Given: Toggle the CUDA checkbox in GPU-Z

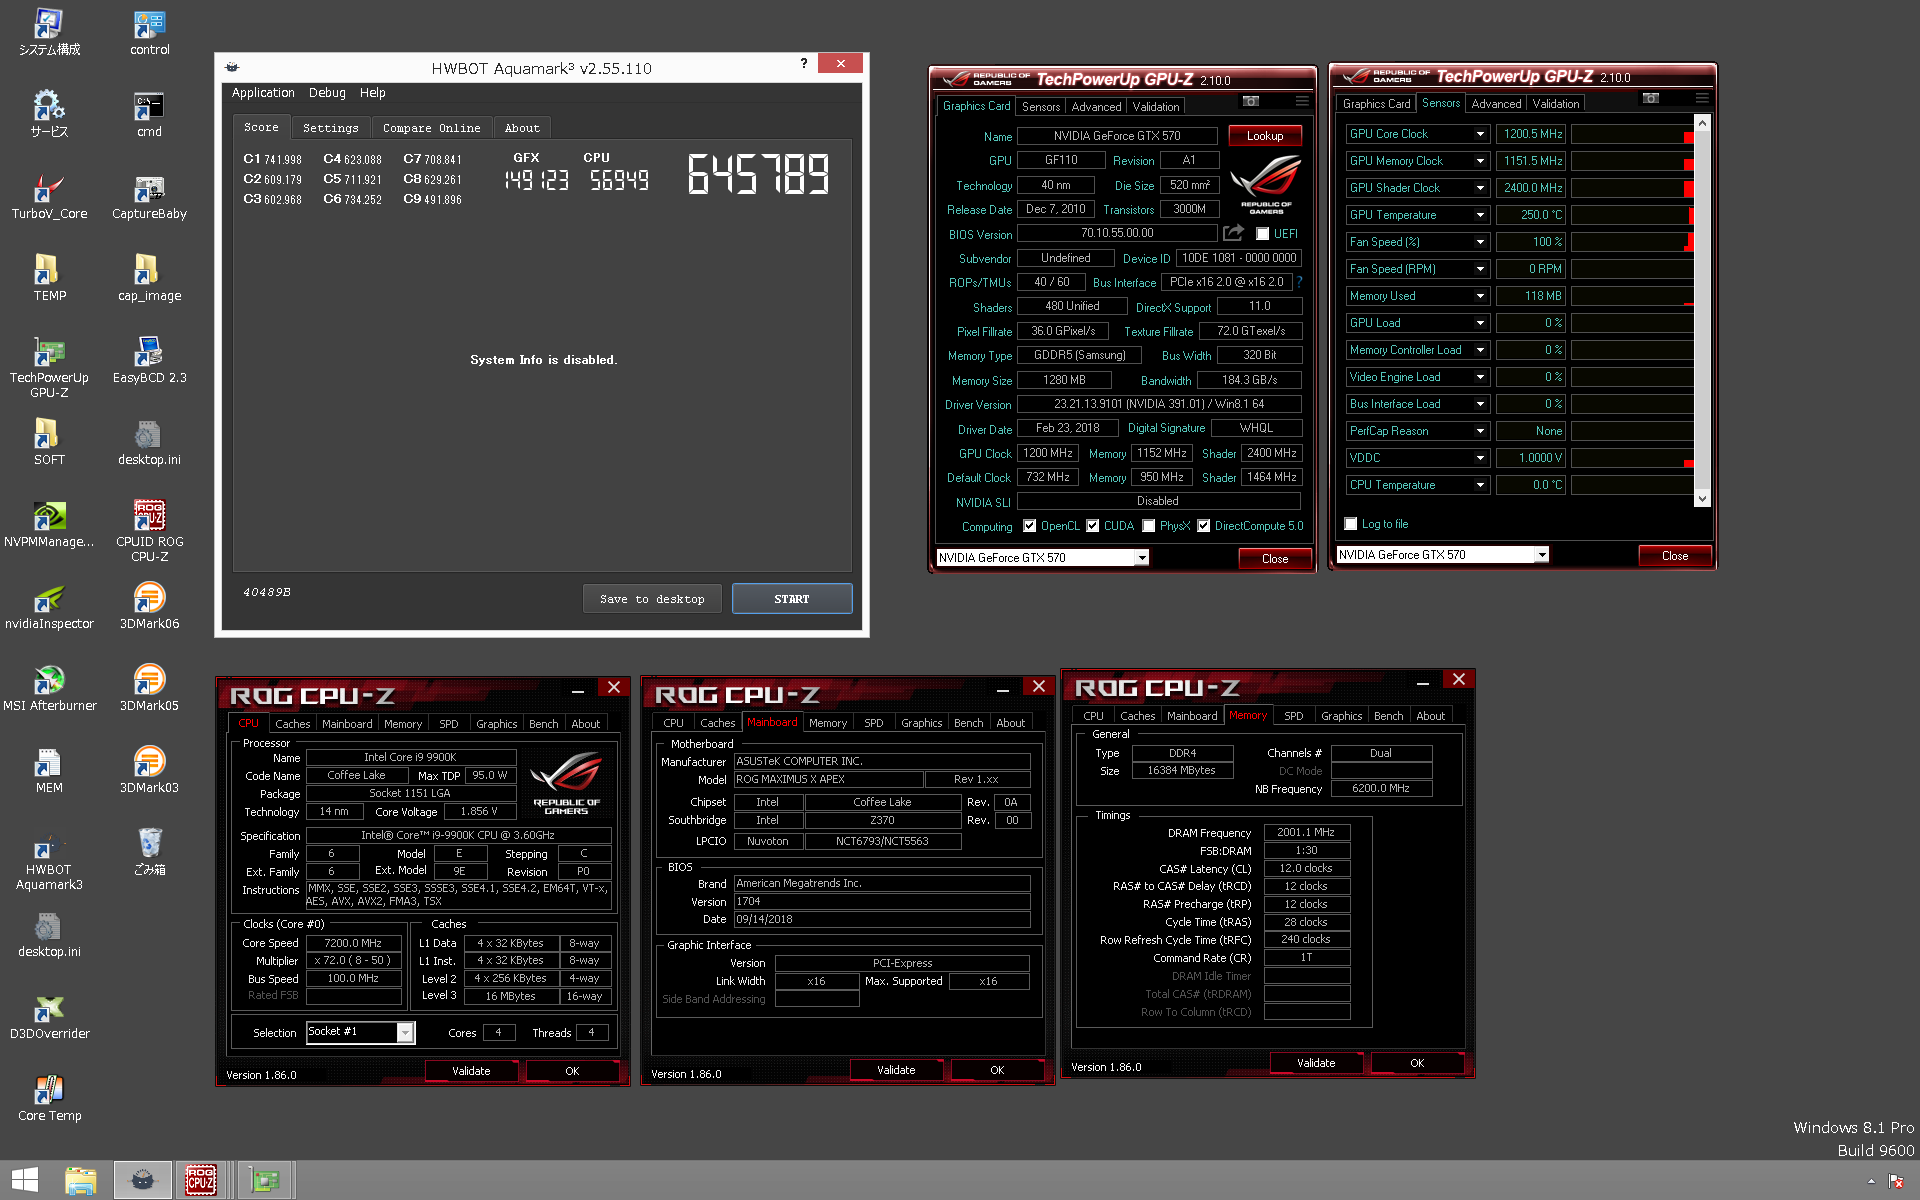Looking at the screenshot, I should pos(1093,526).
